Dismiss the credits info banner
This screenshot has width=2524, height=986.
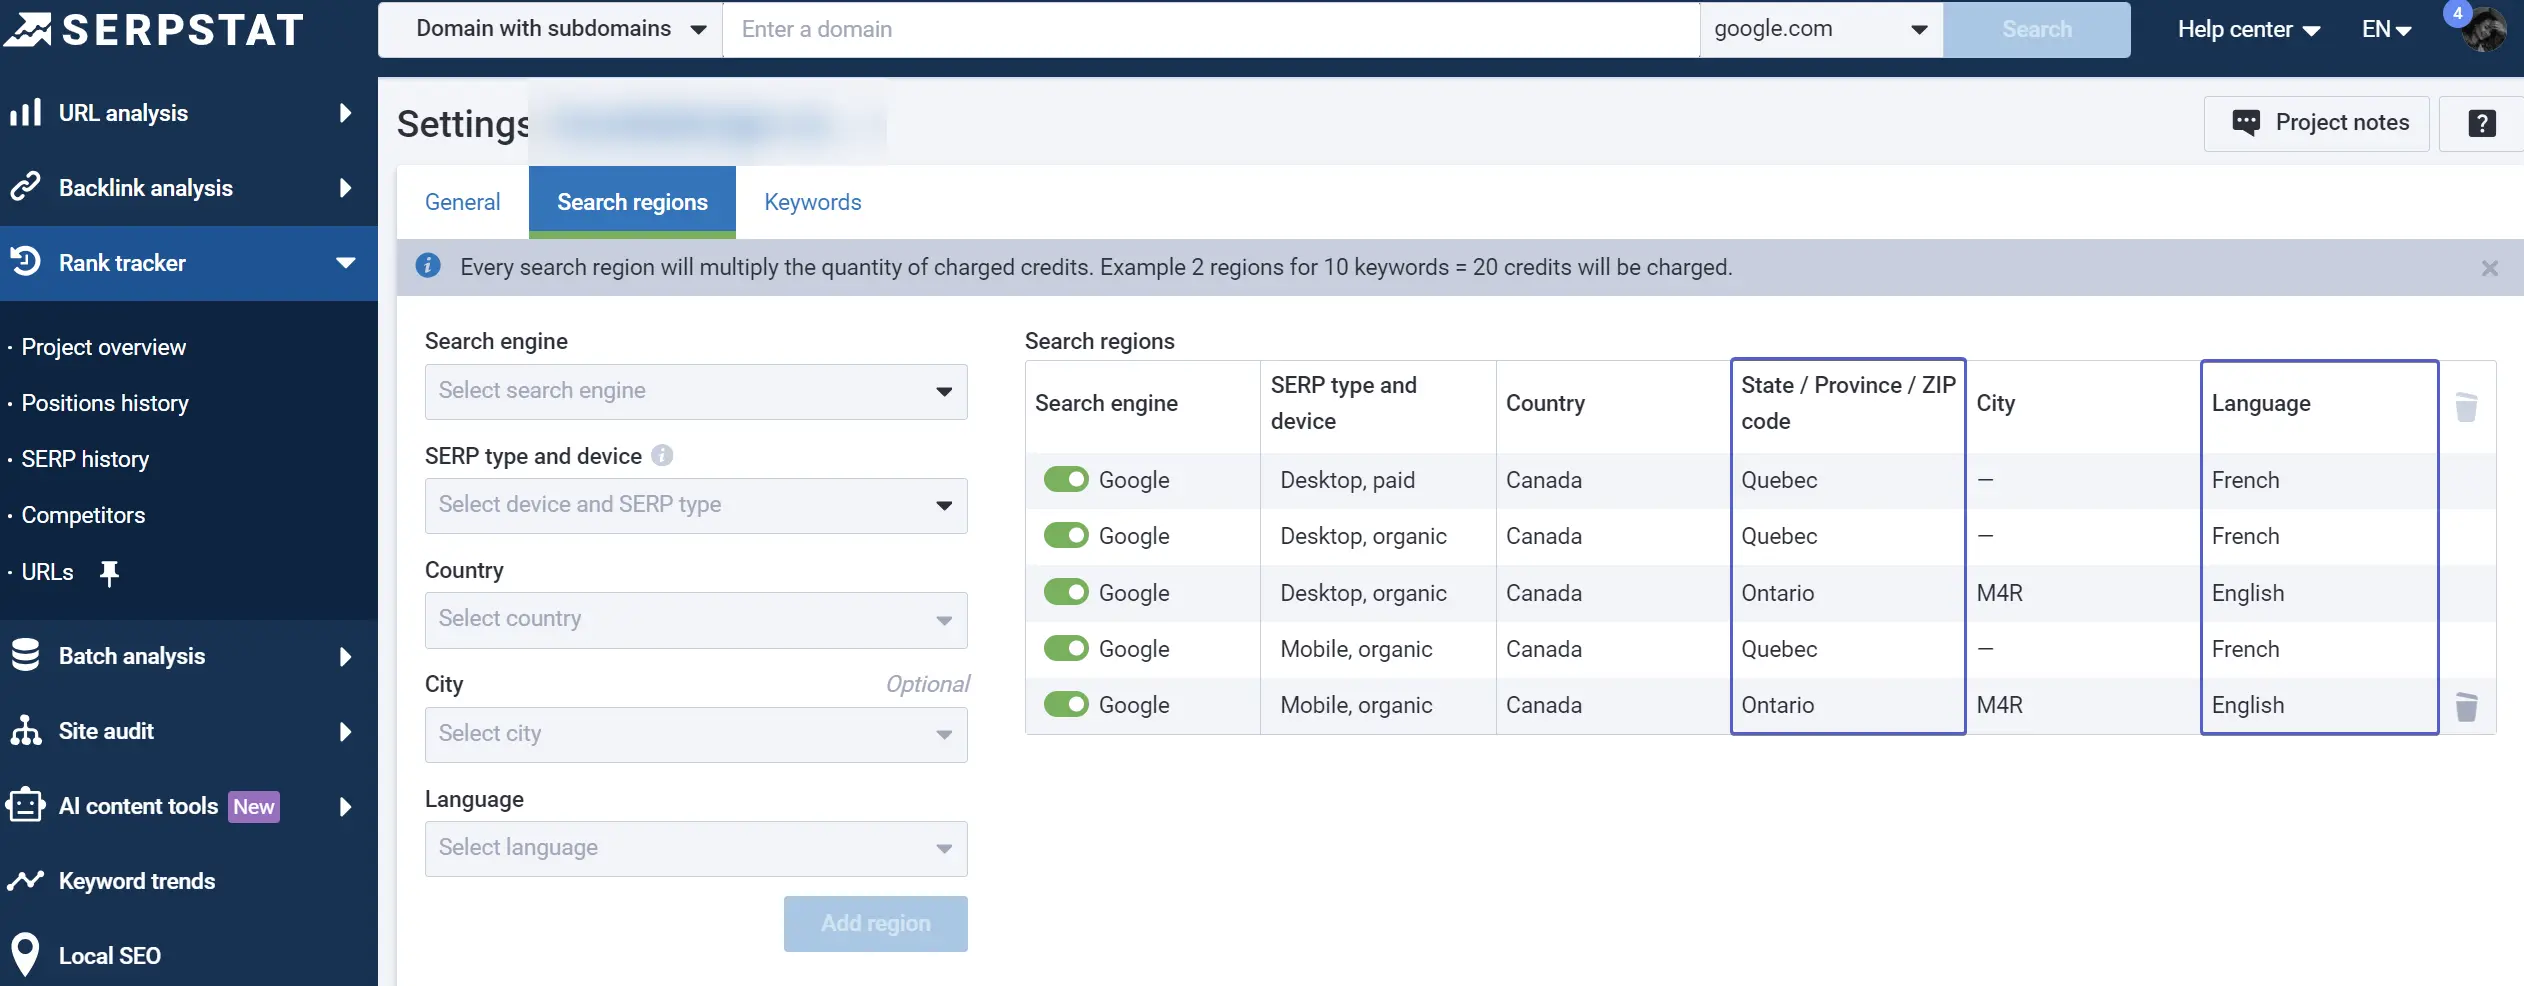pos(2489,268)
